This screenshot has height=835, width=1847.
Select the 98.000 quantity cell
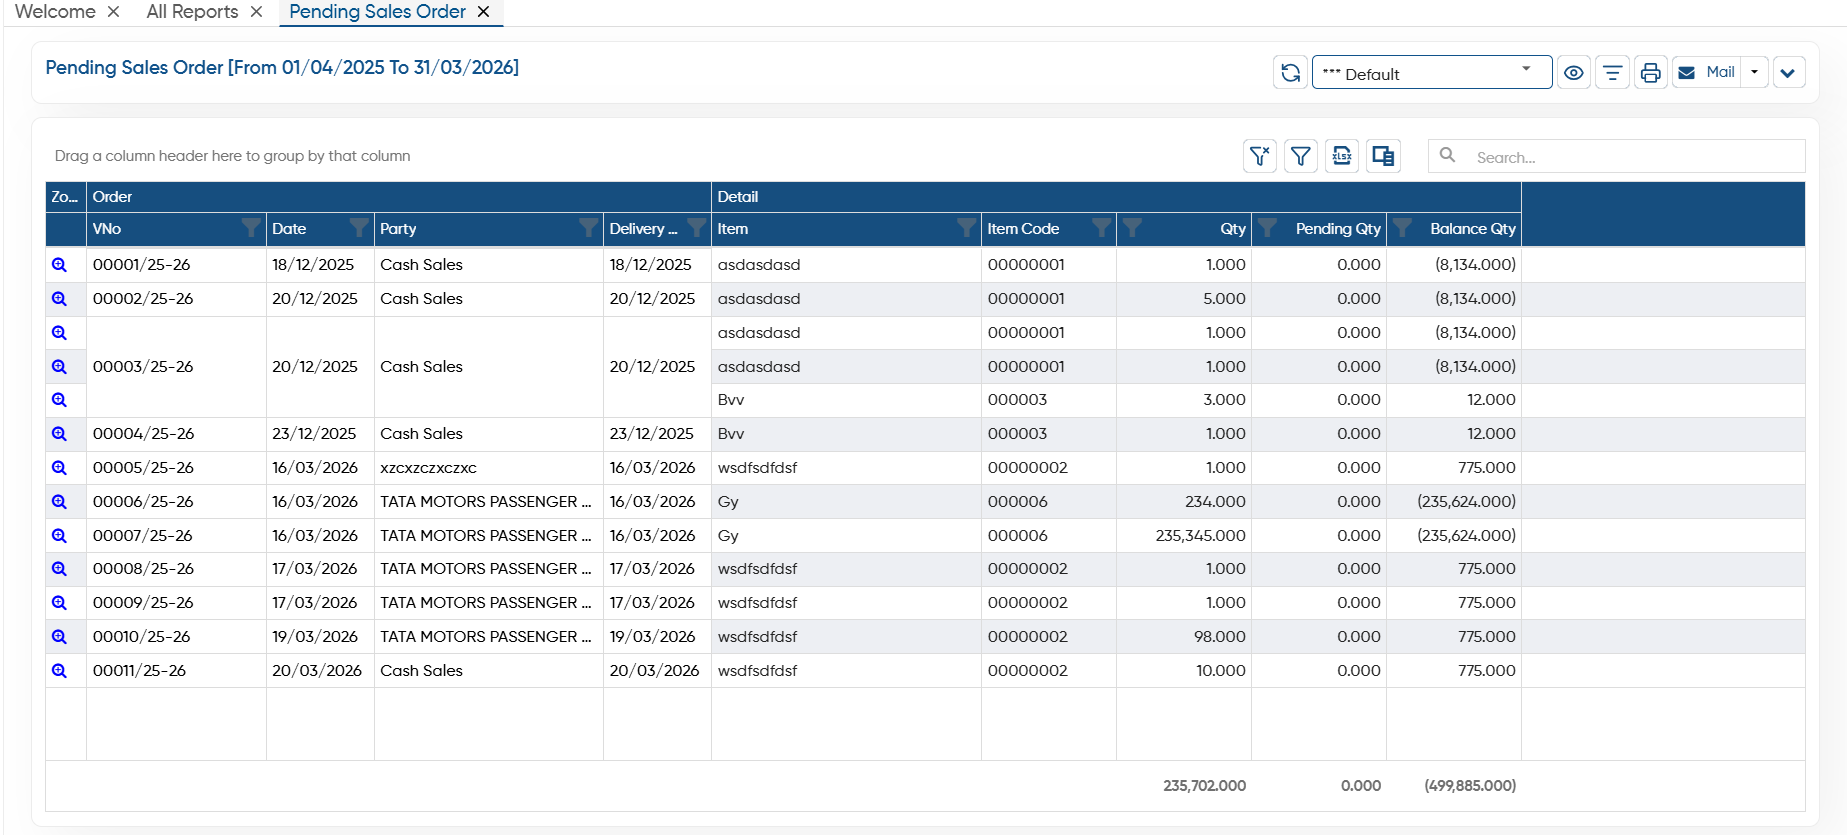pos(1184,637)
